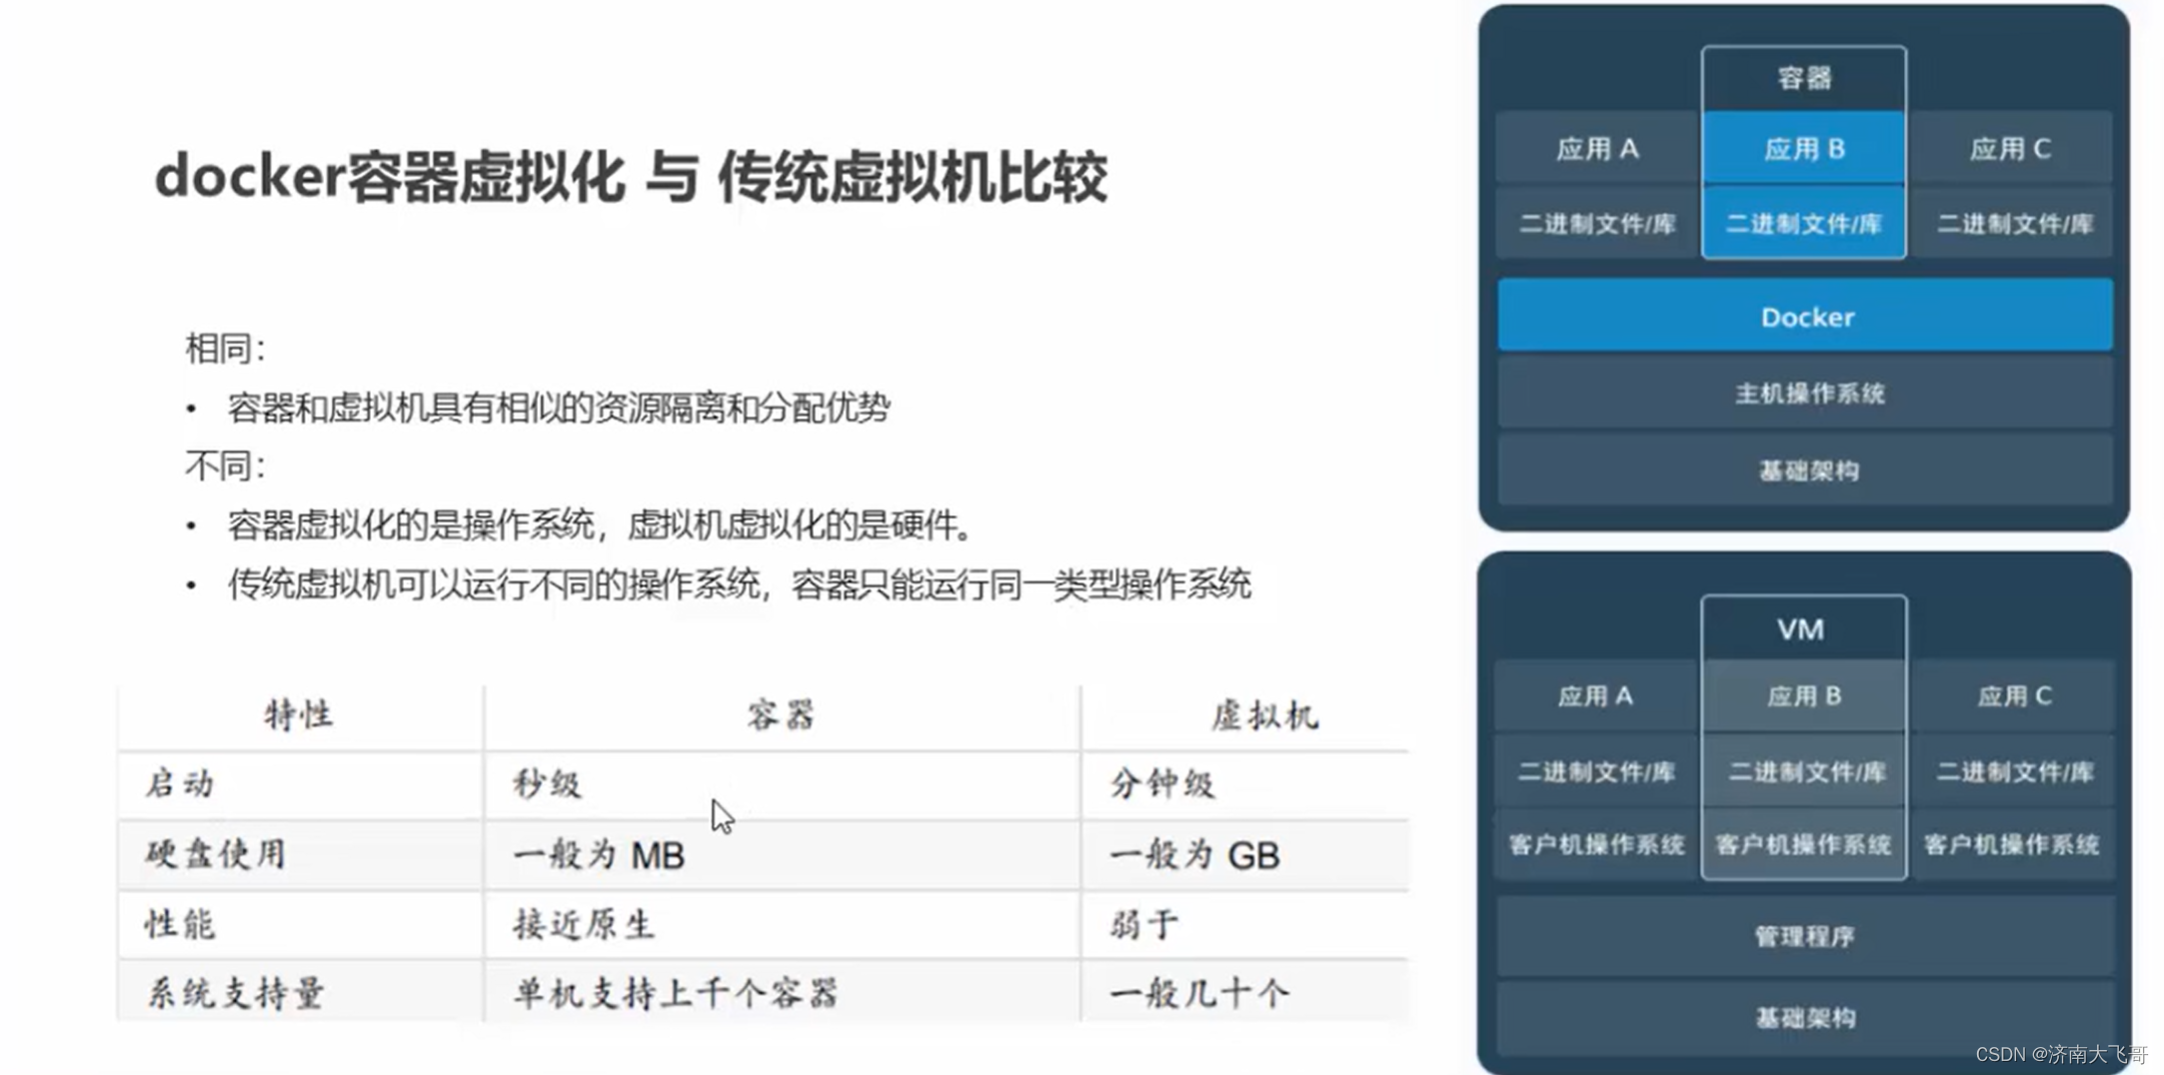Select "应用 C" in the VM diagram
The image size is (2164, 1075).
pos(2013,696)
